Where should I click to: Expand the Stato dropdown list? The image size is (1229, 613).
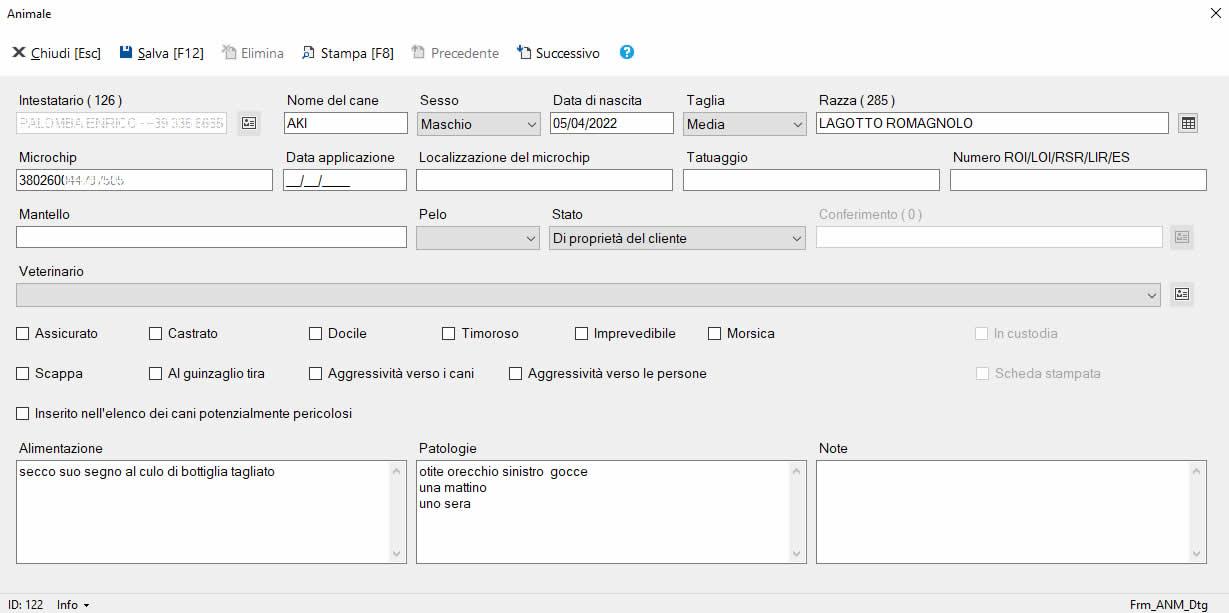797,239
